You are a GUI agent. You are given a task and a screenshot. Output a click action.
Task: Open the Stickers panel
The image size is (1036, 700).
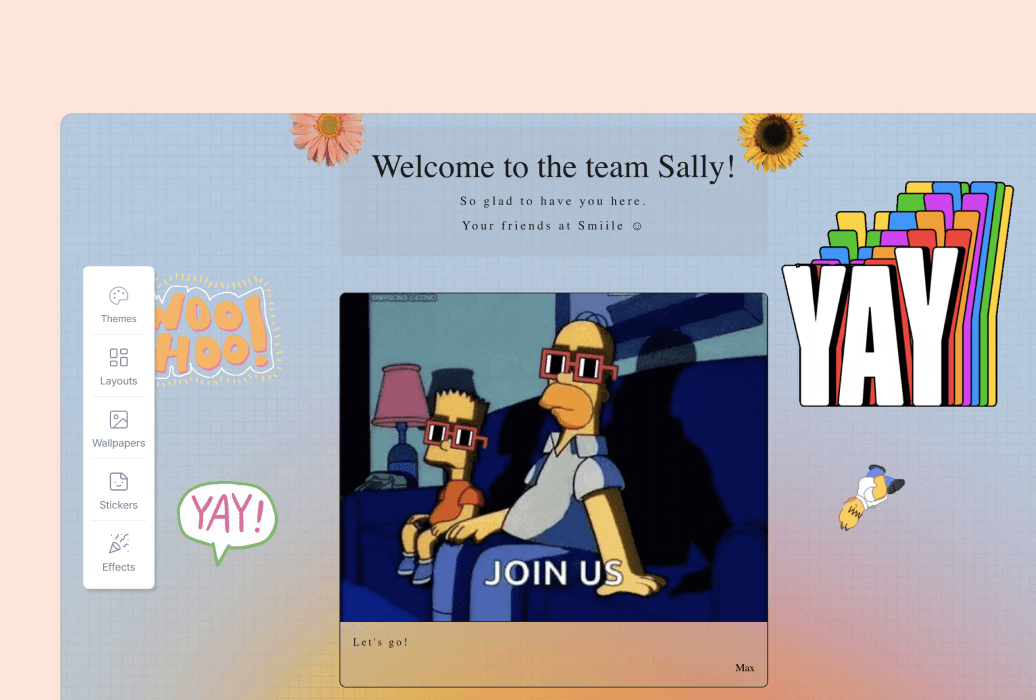point(118,491)
